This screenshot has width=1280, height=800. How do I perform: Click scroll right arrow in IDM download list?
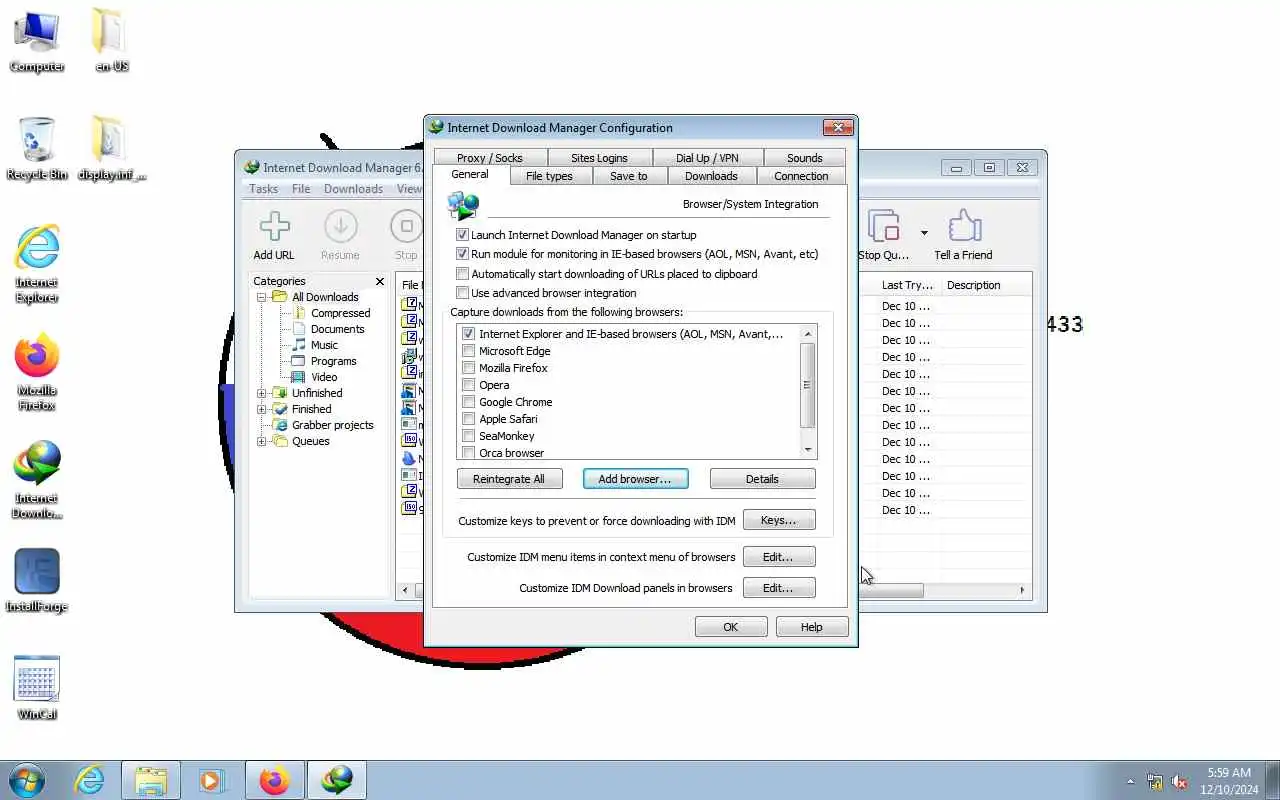click(1022, 590)
